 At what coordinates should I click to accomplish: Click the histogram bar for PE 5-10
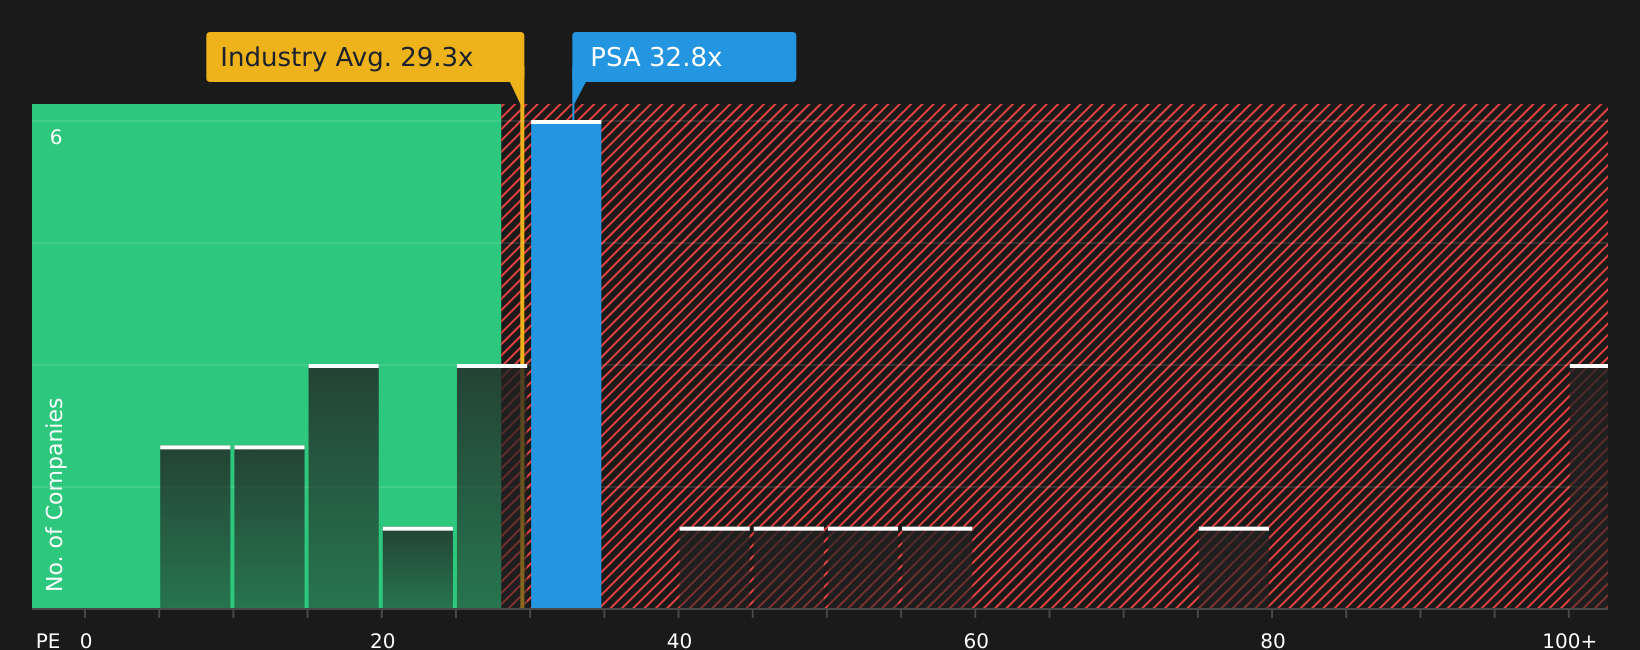[195, 527]
